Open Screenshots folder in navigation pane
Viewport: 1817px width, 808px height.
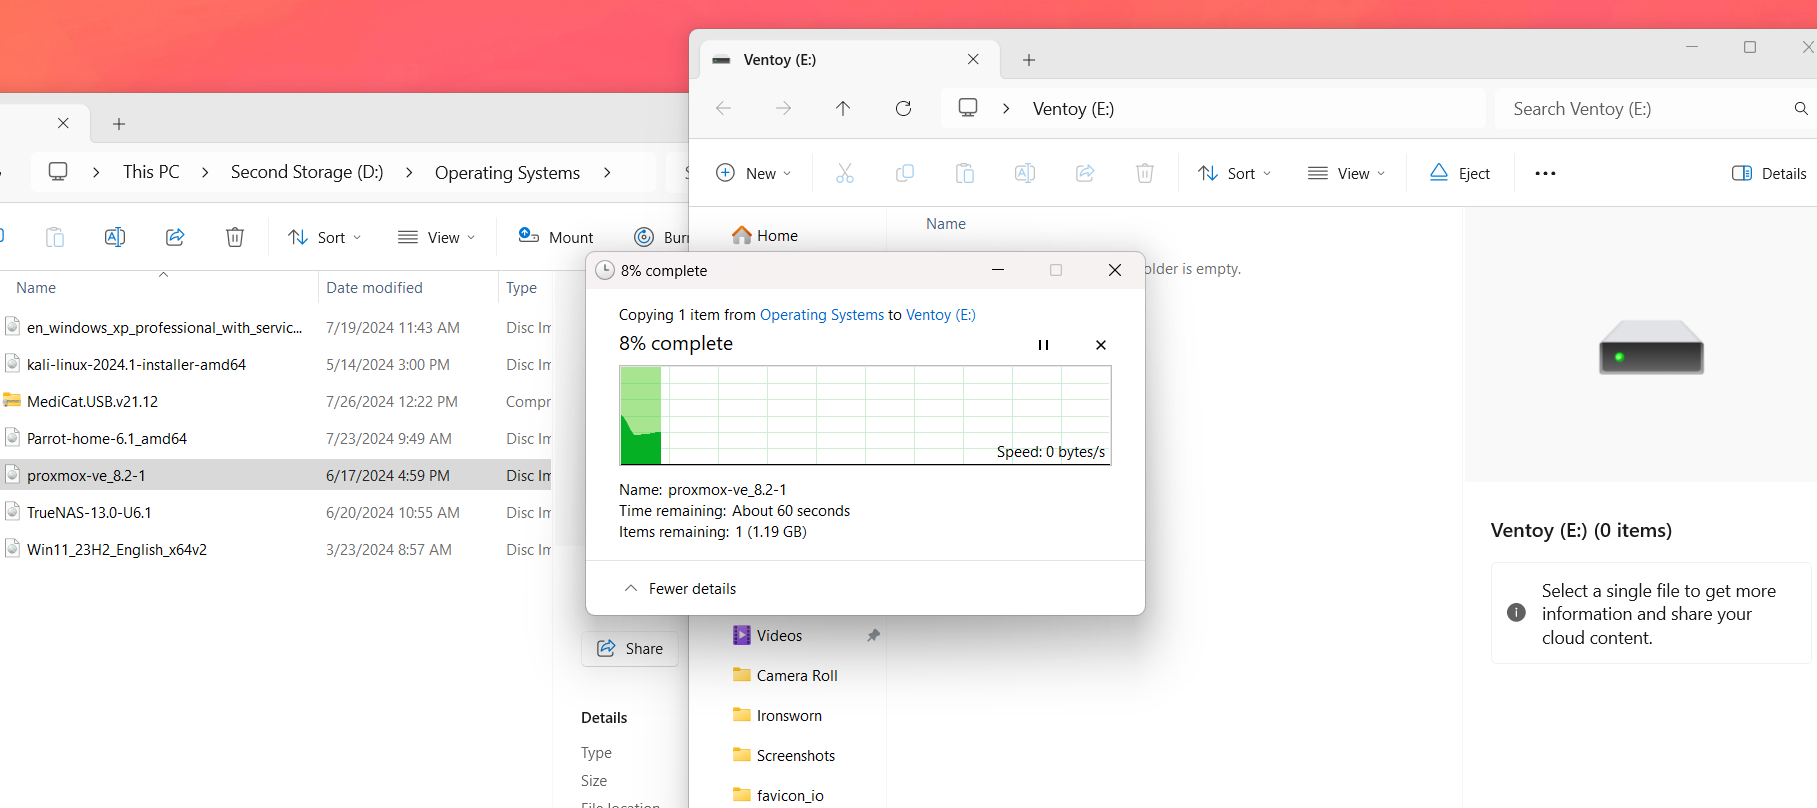(x=784, y=756)
